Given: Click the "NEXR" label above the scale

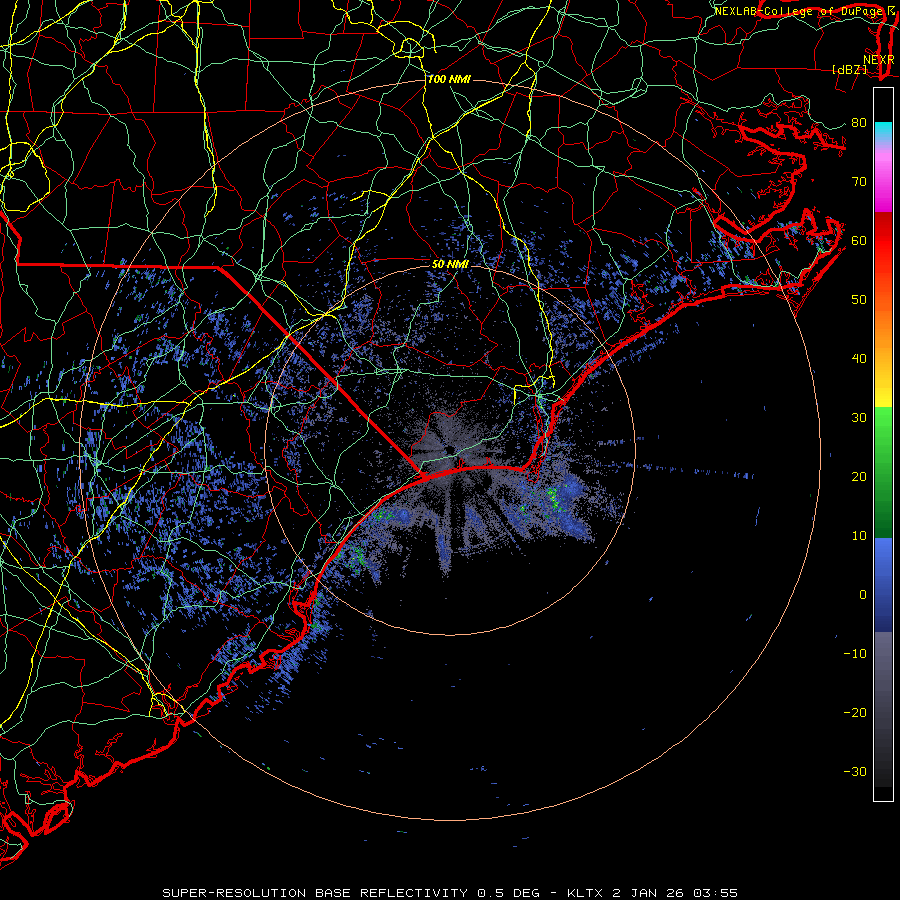Looking at the screenshot, I should click(x=878, y=59).
